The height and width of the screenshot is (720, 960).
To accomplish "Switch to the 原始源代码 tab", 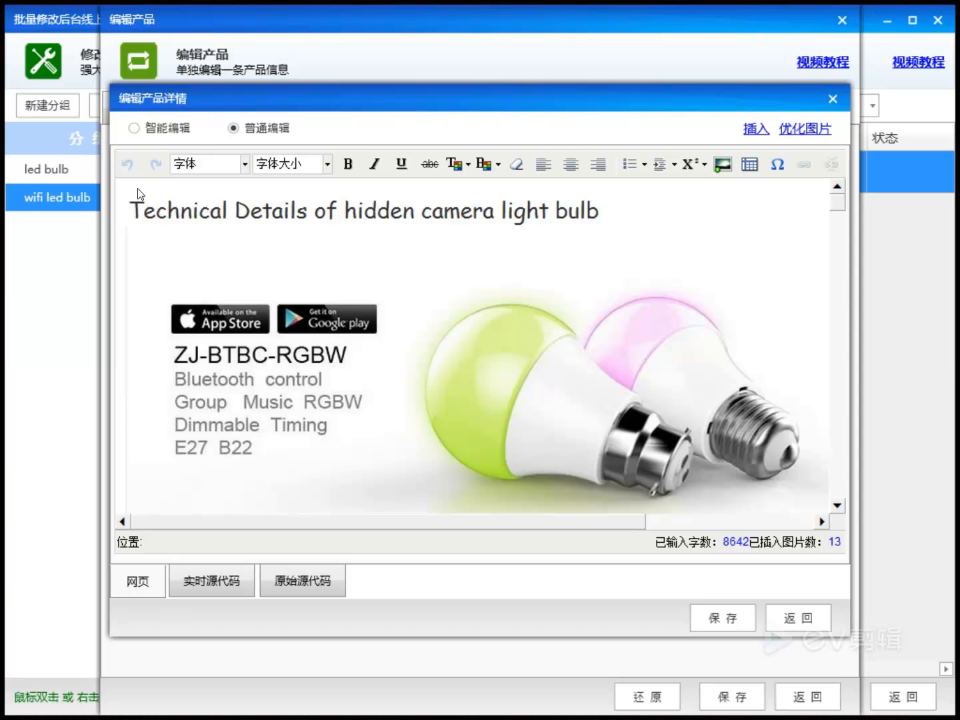I will coord(302,580).
